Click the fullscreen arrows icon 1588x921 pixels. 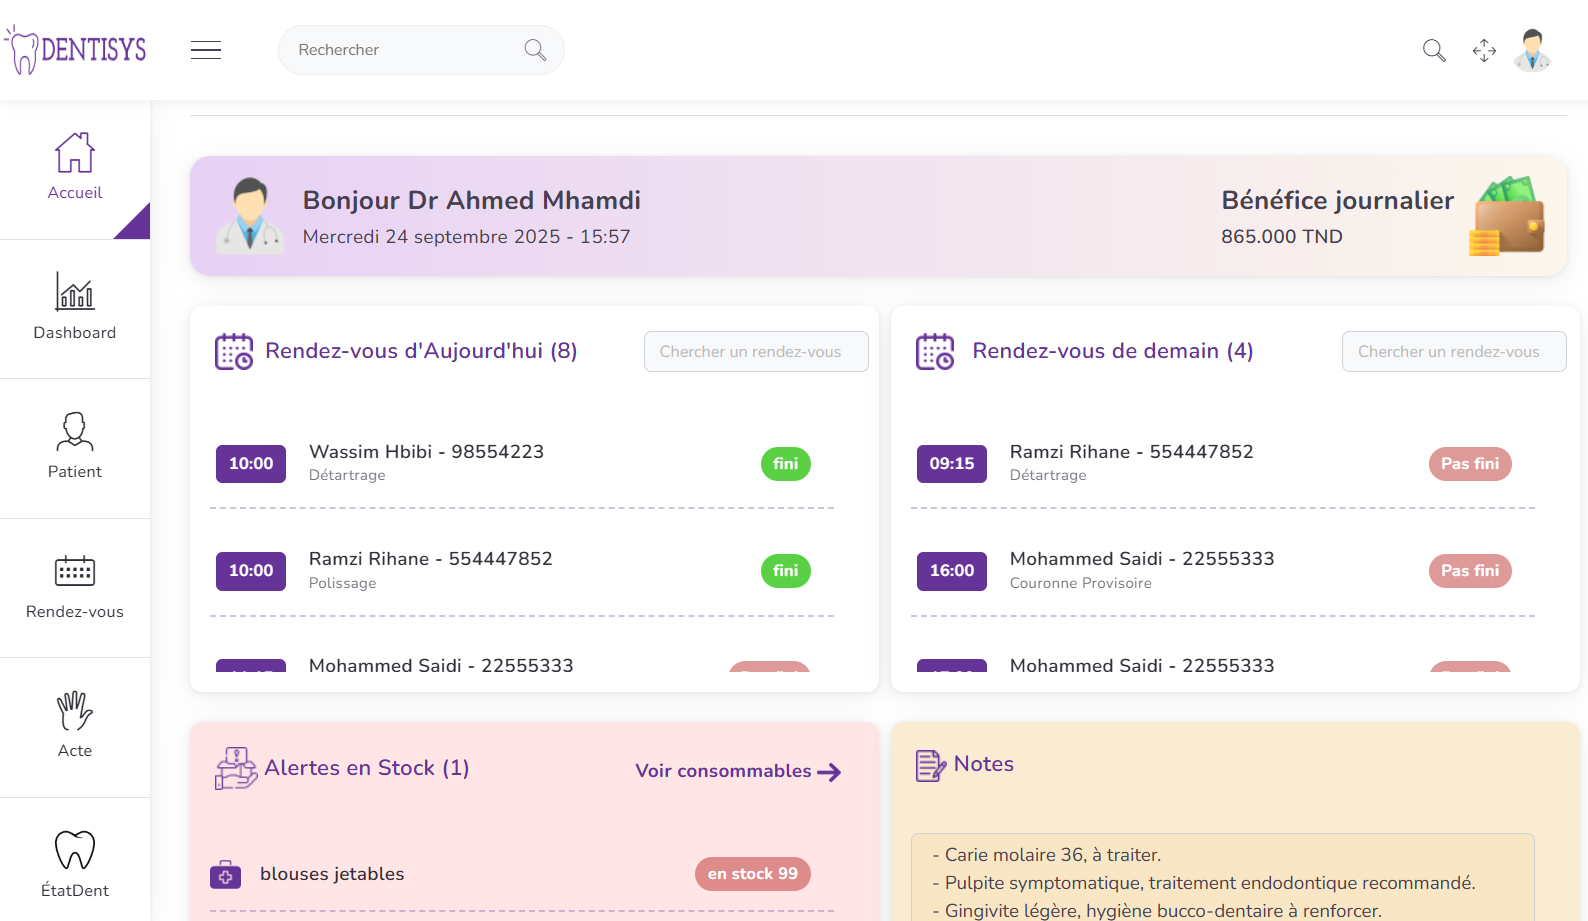(x=1484, y=50)
